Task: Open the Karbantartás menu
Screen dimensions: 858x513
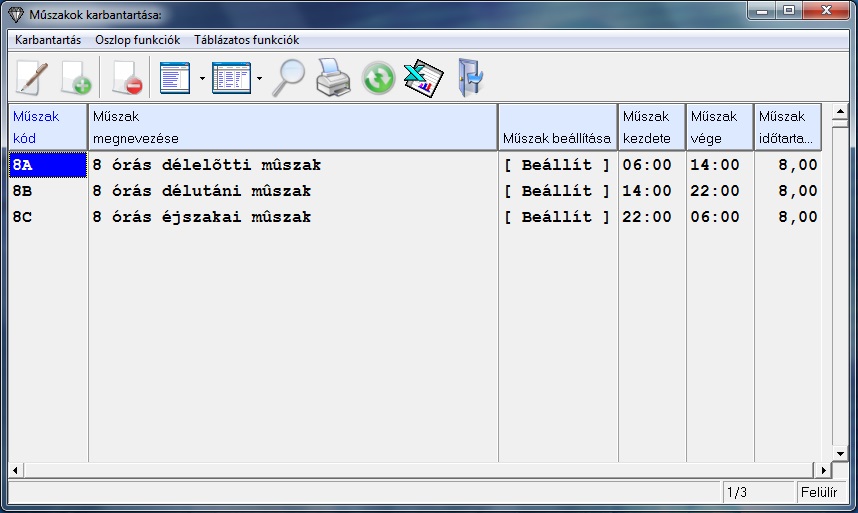Action: [x=48, y=40]
